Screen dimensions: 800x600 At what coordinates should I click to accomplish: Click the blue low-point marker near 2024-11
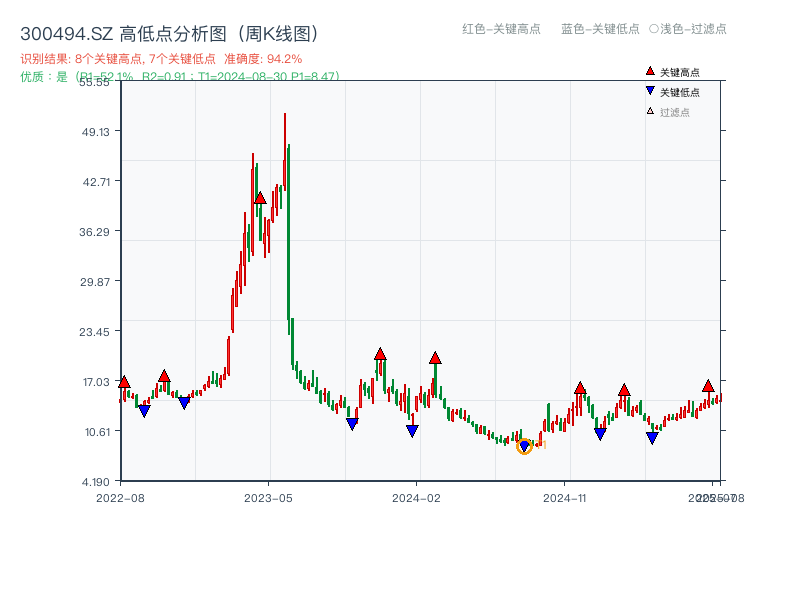(598, 432)
